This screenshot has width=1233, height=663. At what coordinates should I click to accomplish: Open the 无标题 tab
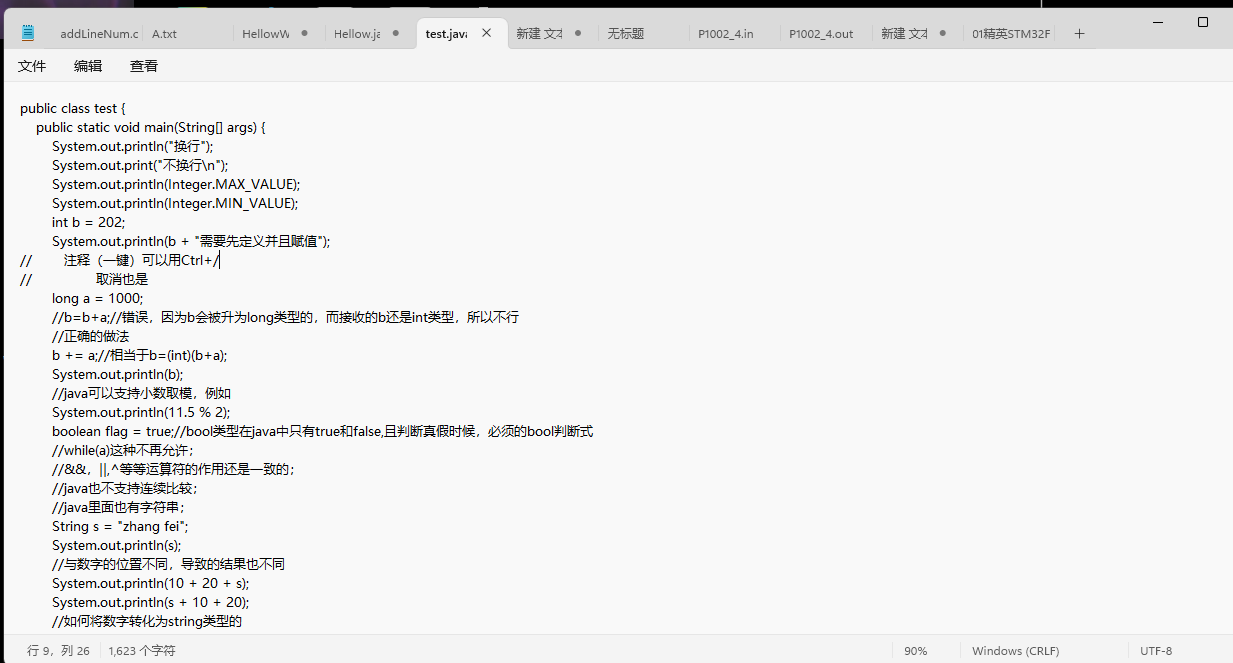click(x=626, y=33)
